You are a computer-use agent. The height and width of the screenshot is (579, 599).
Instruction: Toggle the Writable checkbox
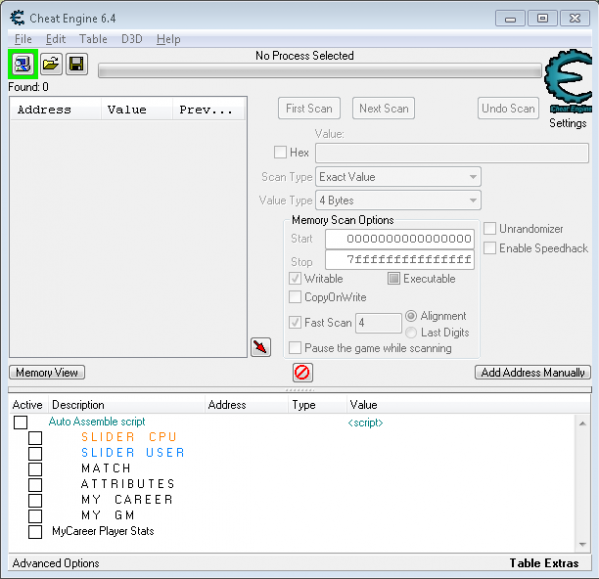click(295, 278)
